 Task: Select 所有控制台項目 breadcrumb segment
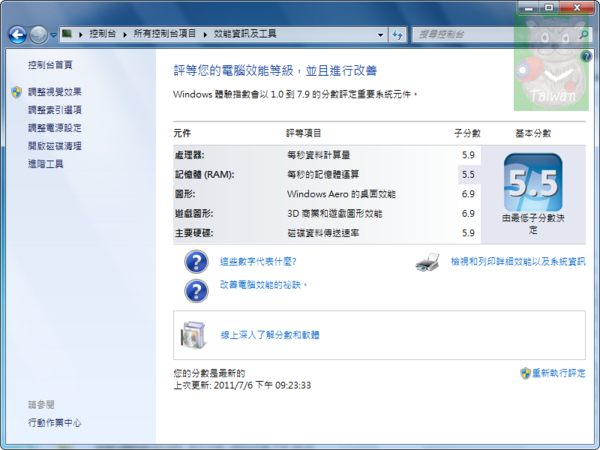pos(165,34)
